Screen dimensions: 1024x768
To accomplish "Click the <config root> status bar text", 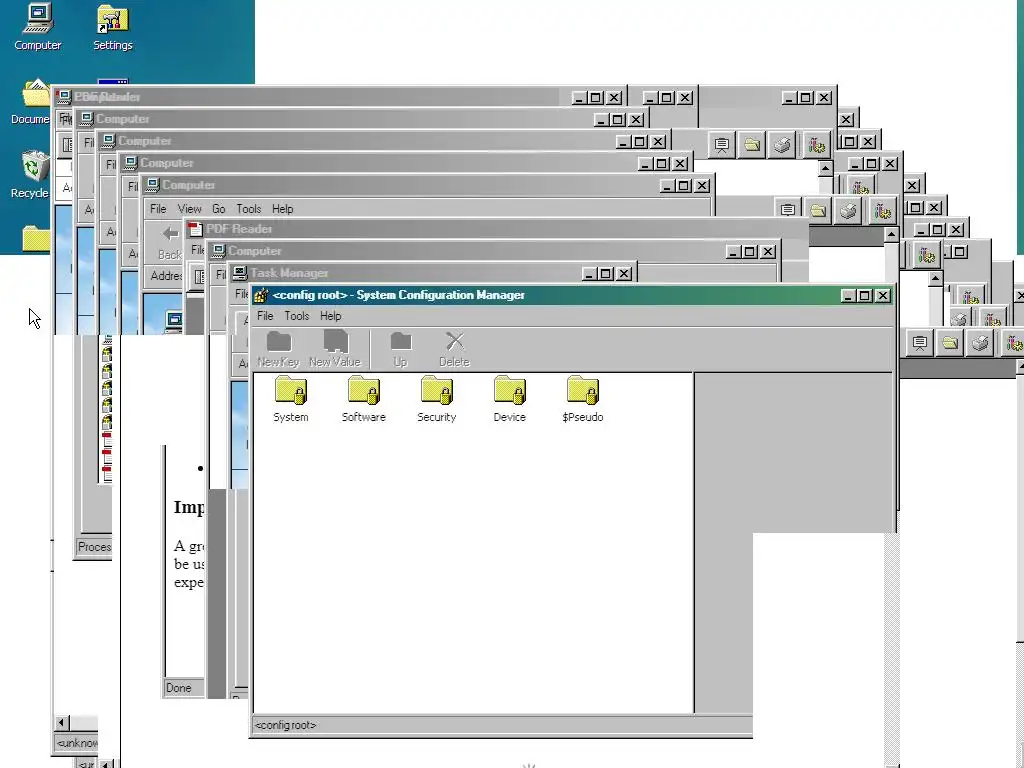I will coord(285,725).
